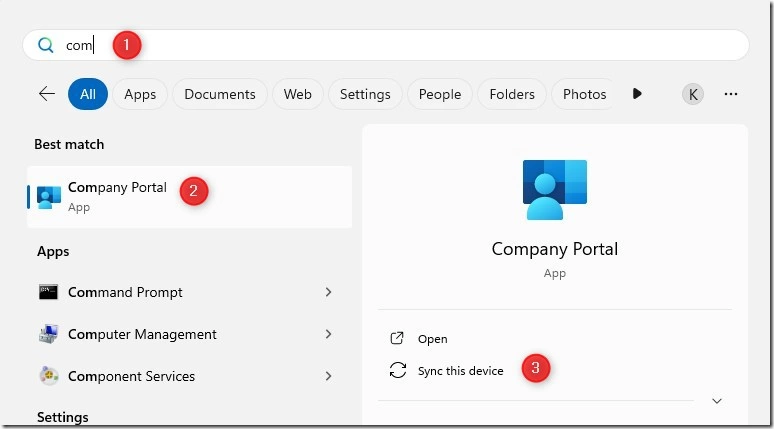774x429 pixels.
Task: Switch to the Photos filter tab
Action: 584,94
